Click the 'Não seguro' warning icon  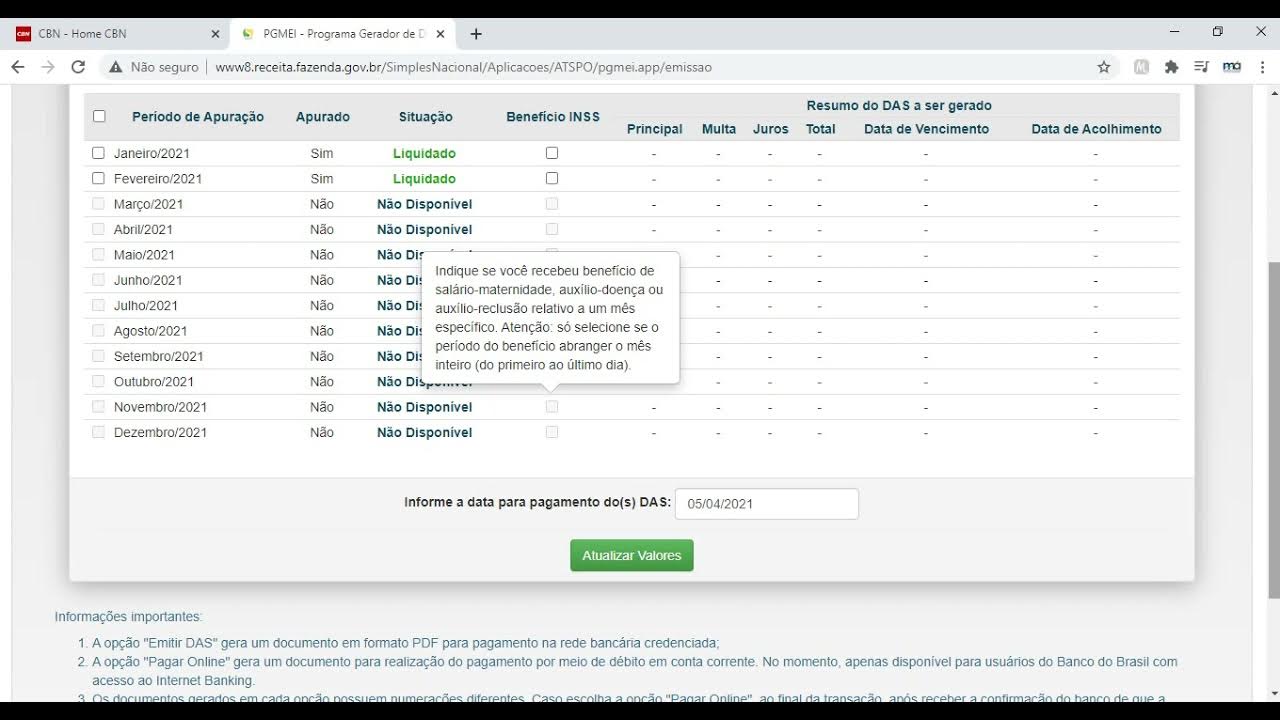click(116, 67)
